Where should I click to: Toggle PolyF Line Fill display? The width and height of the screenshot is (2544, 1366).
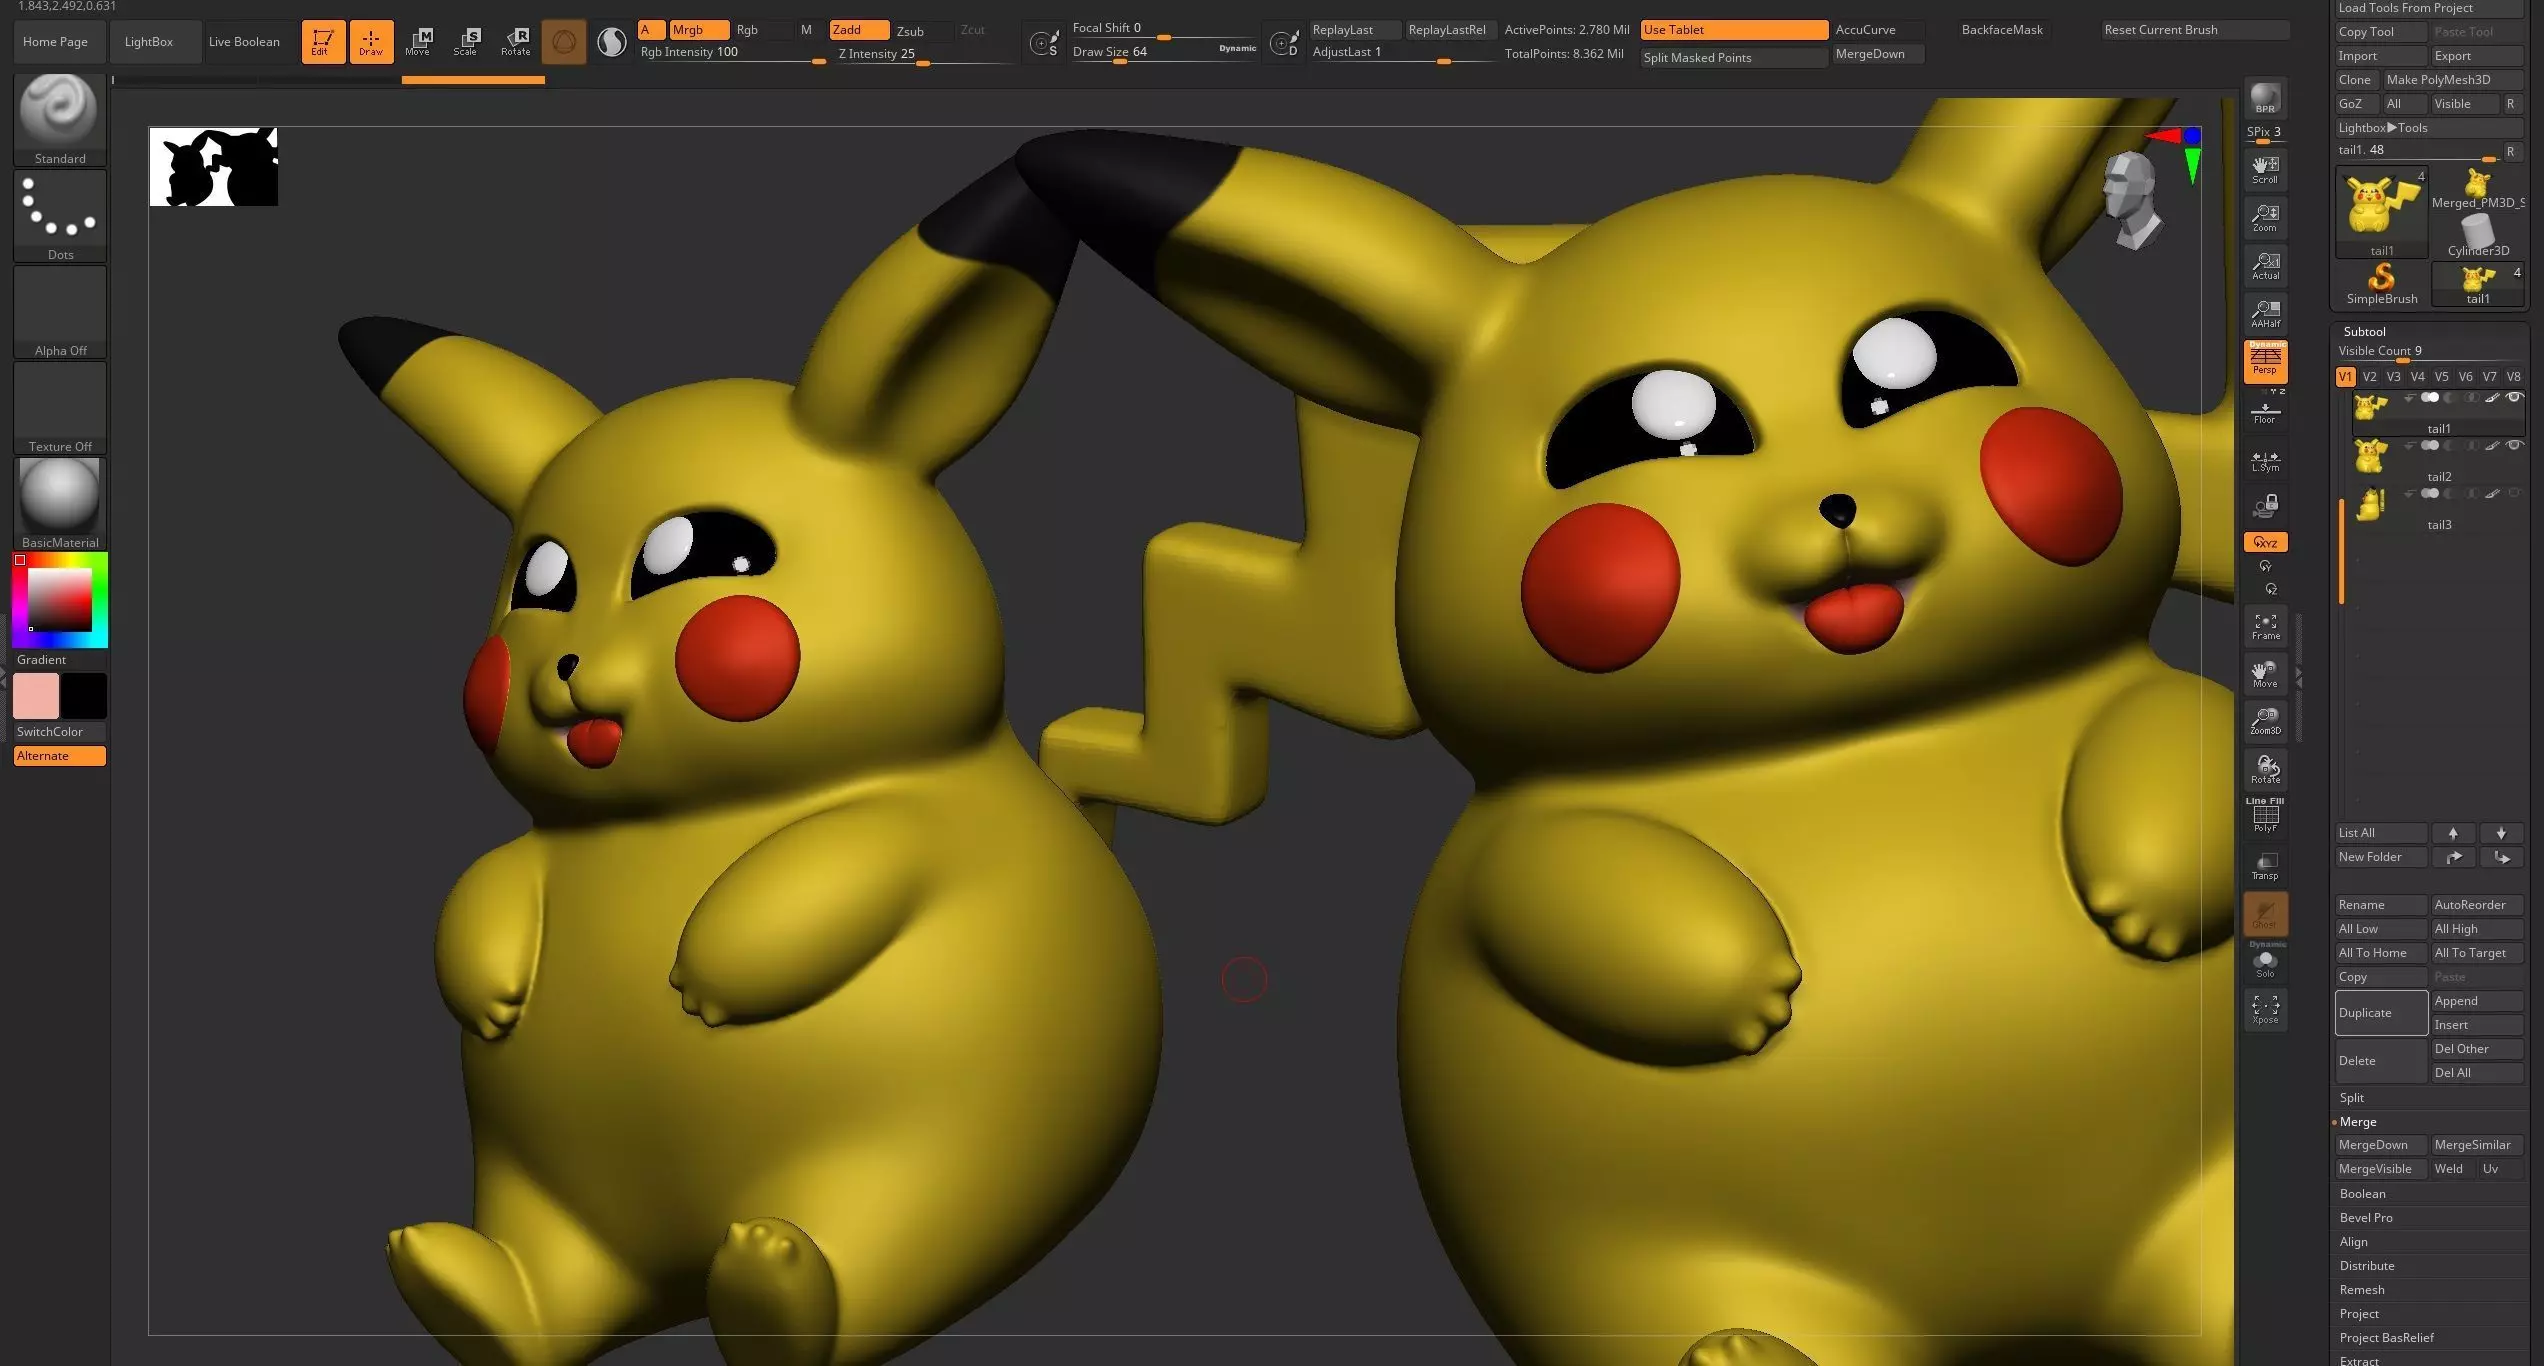coord(2265,817)
